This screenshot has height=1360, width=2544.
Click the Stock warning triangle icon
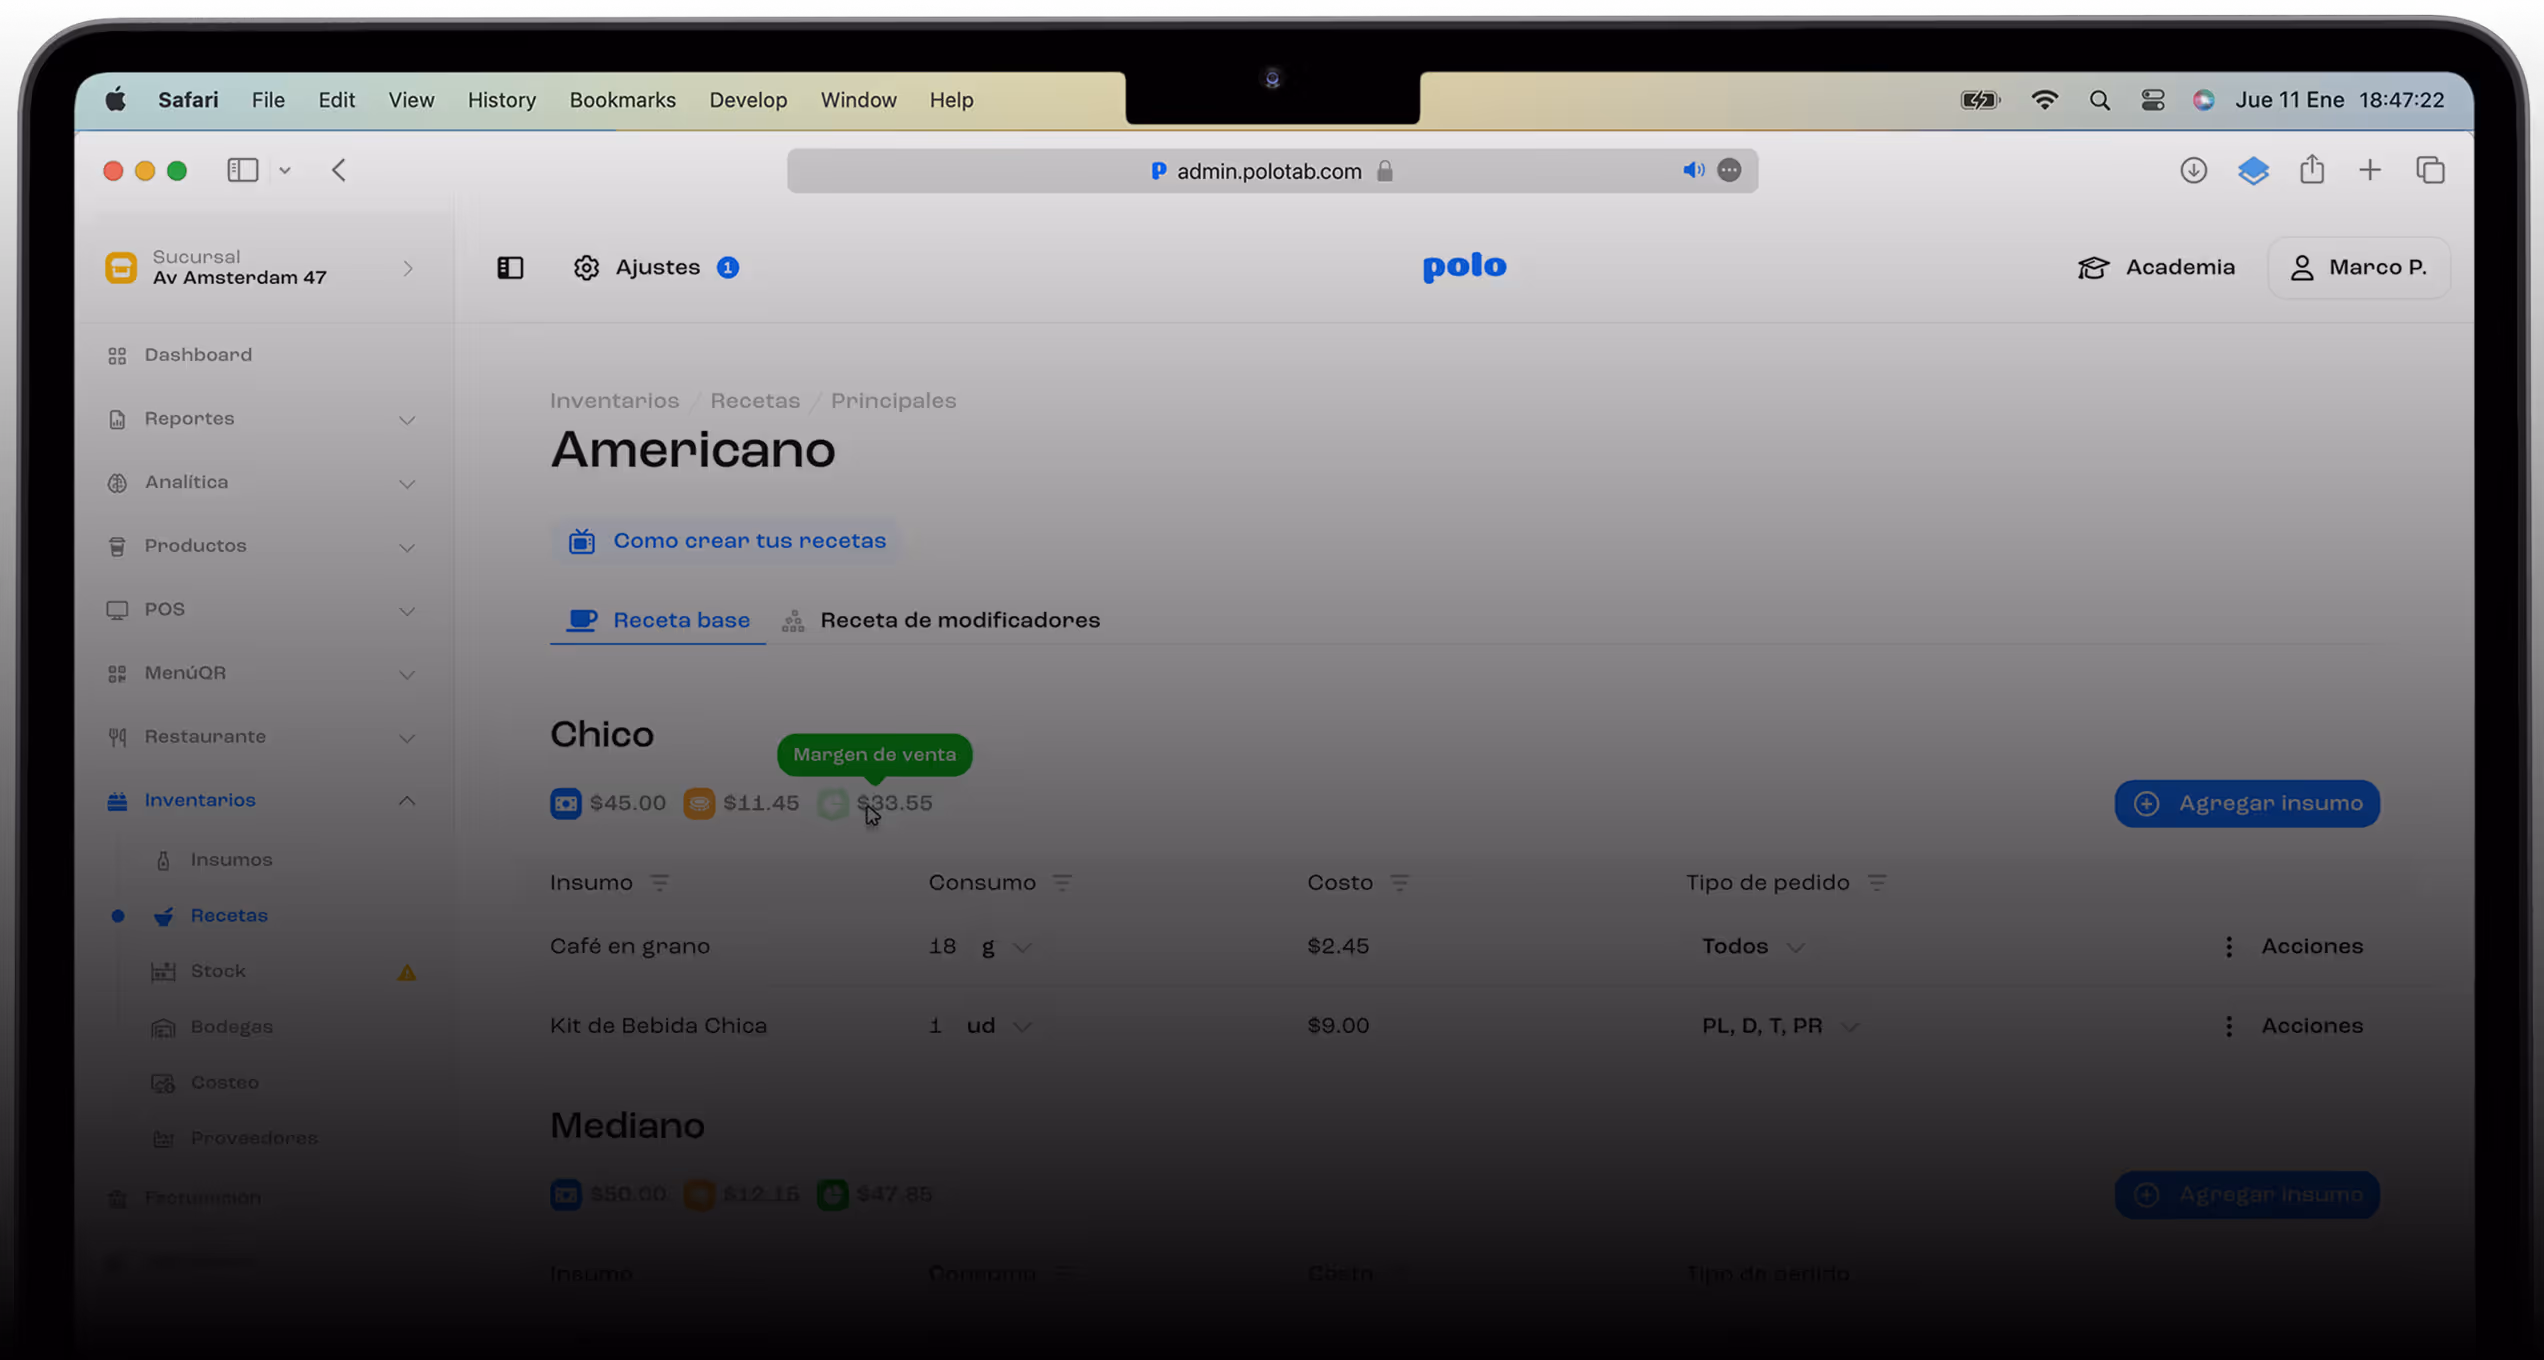pyautogui.click(x=406, y=972)
